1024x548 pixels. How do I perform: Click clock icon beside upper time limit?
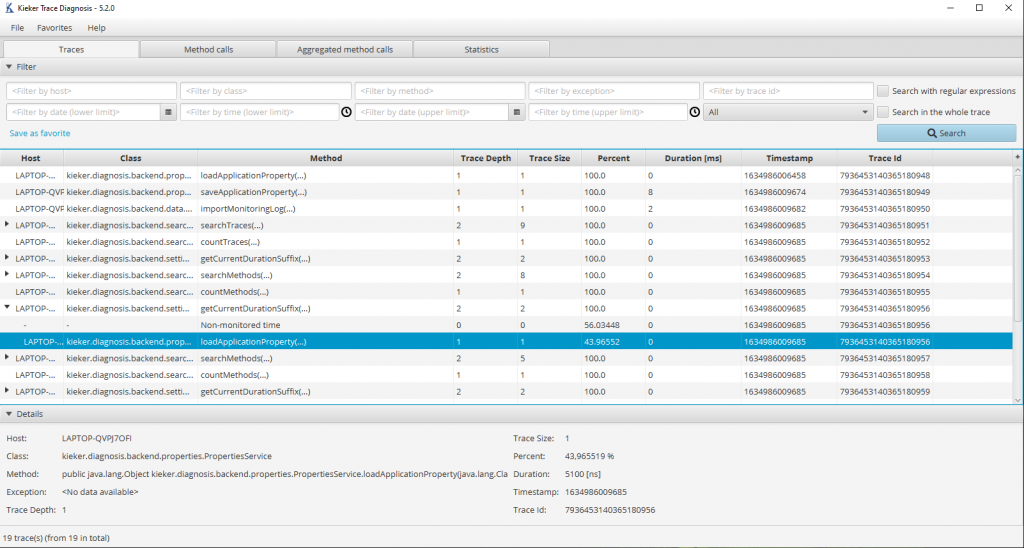pos(694,113)
